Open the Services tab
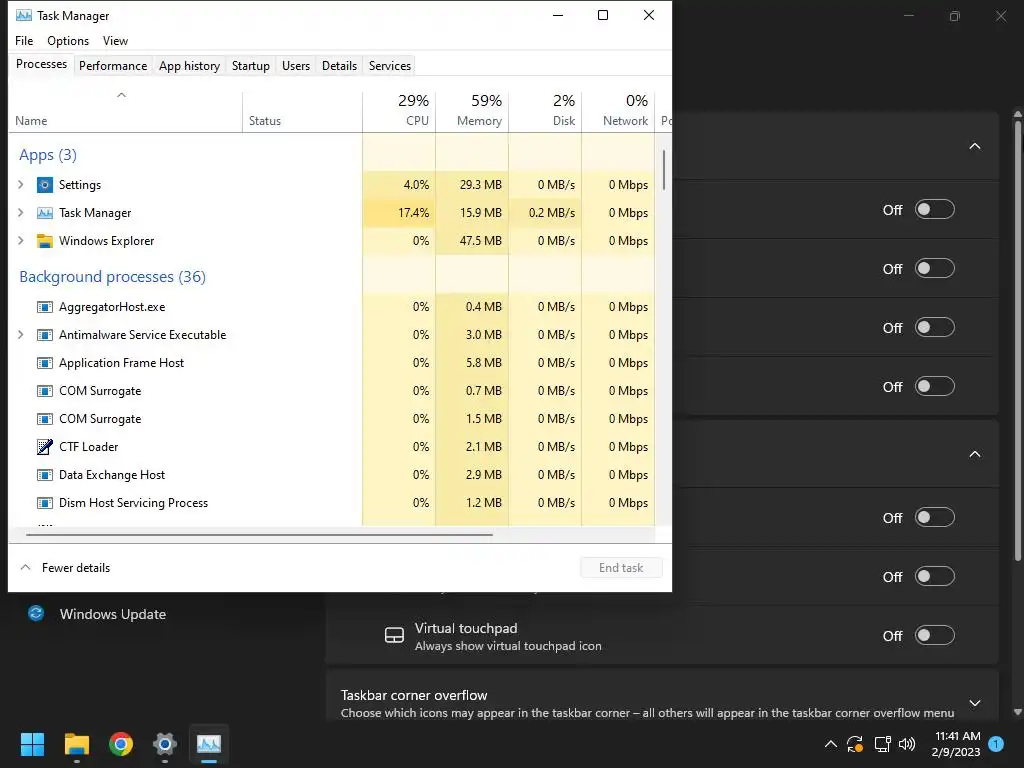 click(x=390, y=65)
